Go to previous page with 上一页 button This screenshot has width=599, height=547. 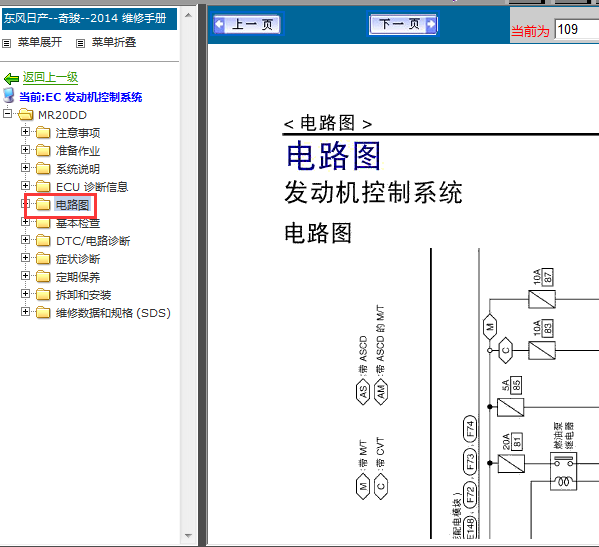point(247,24)
